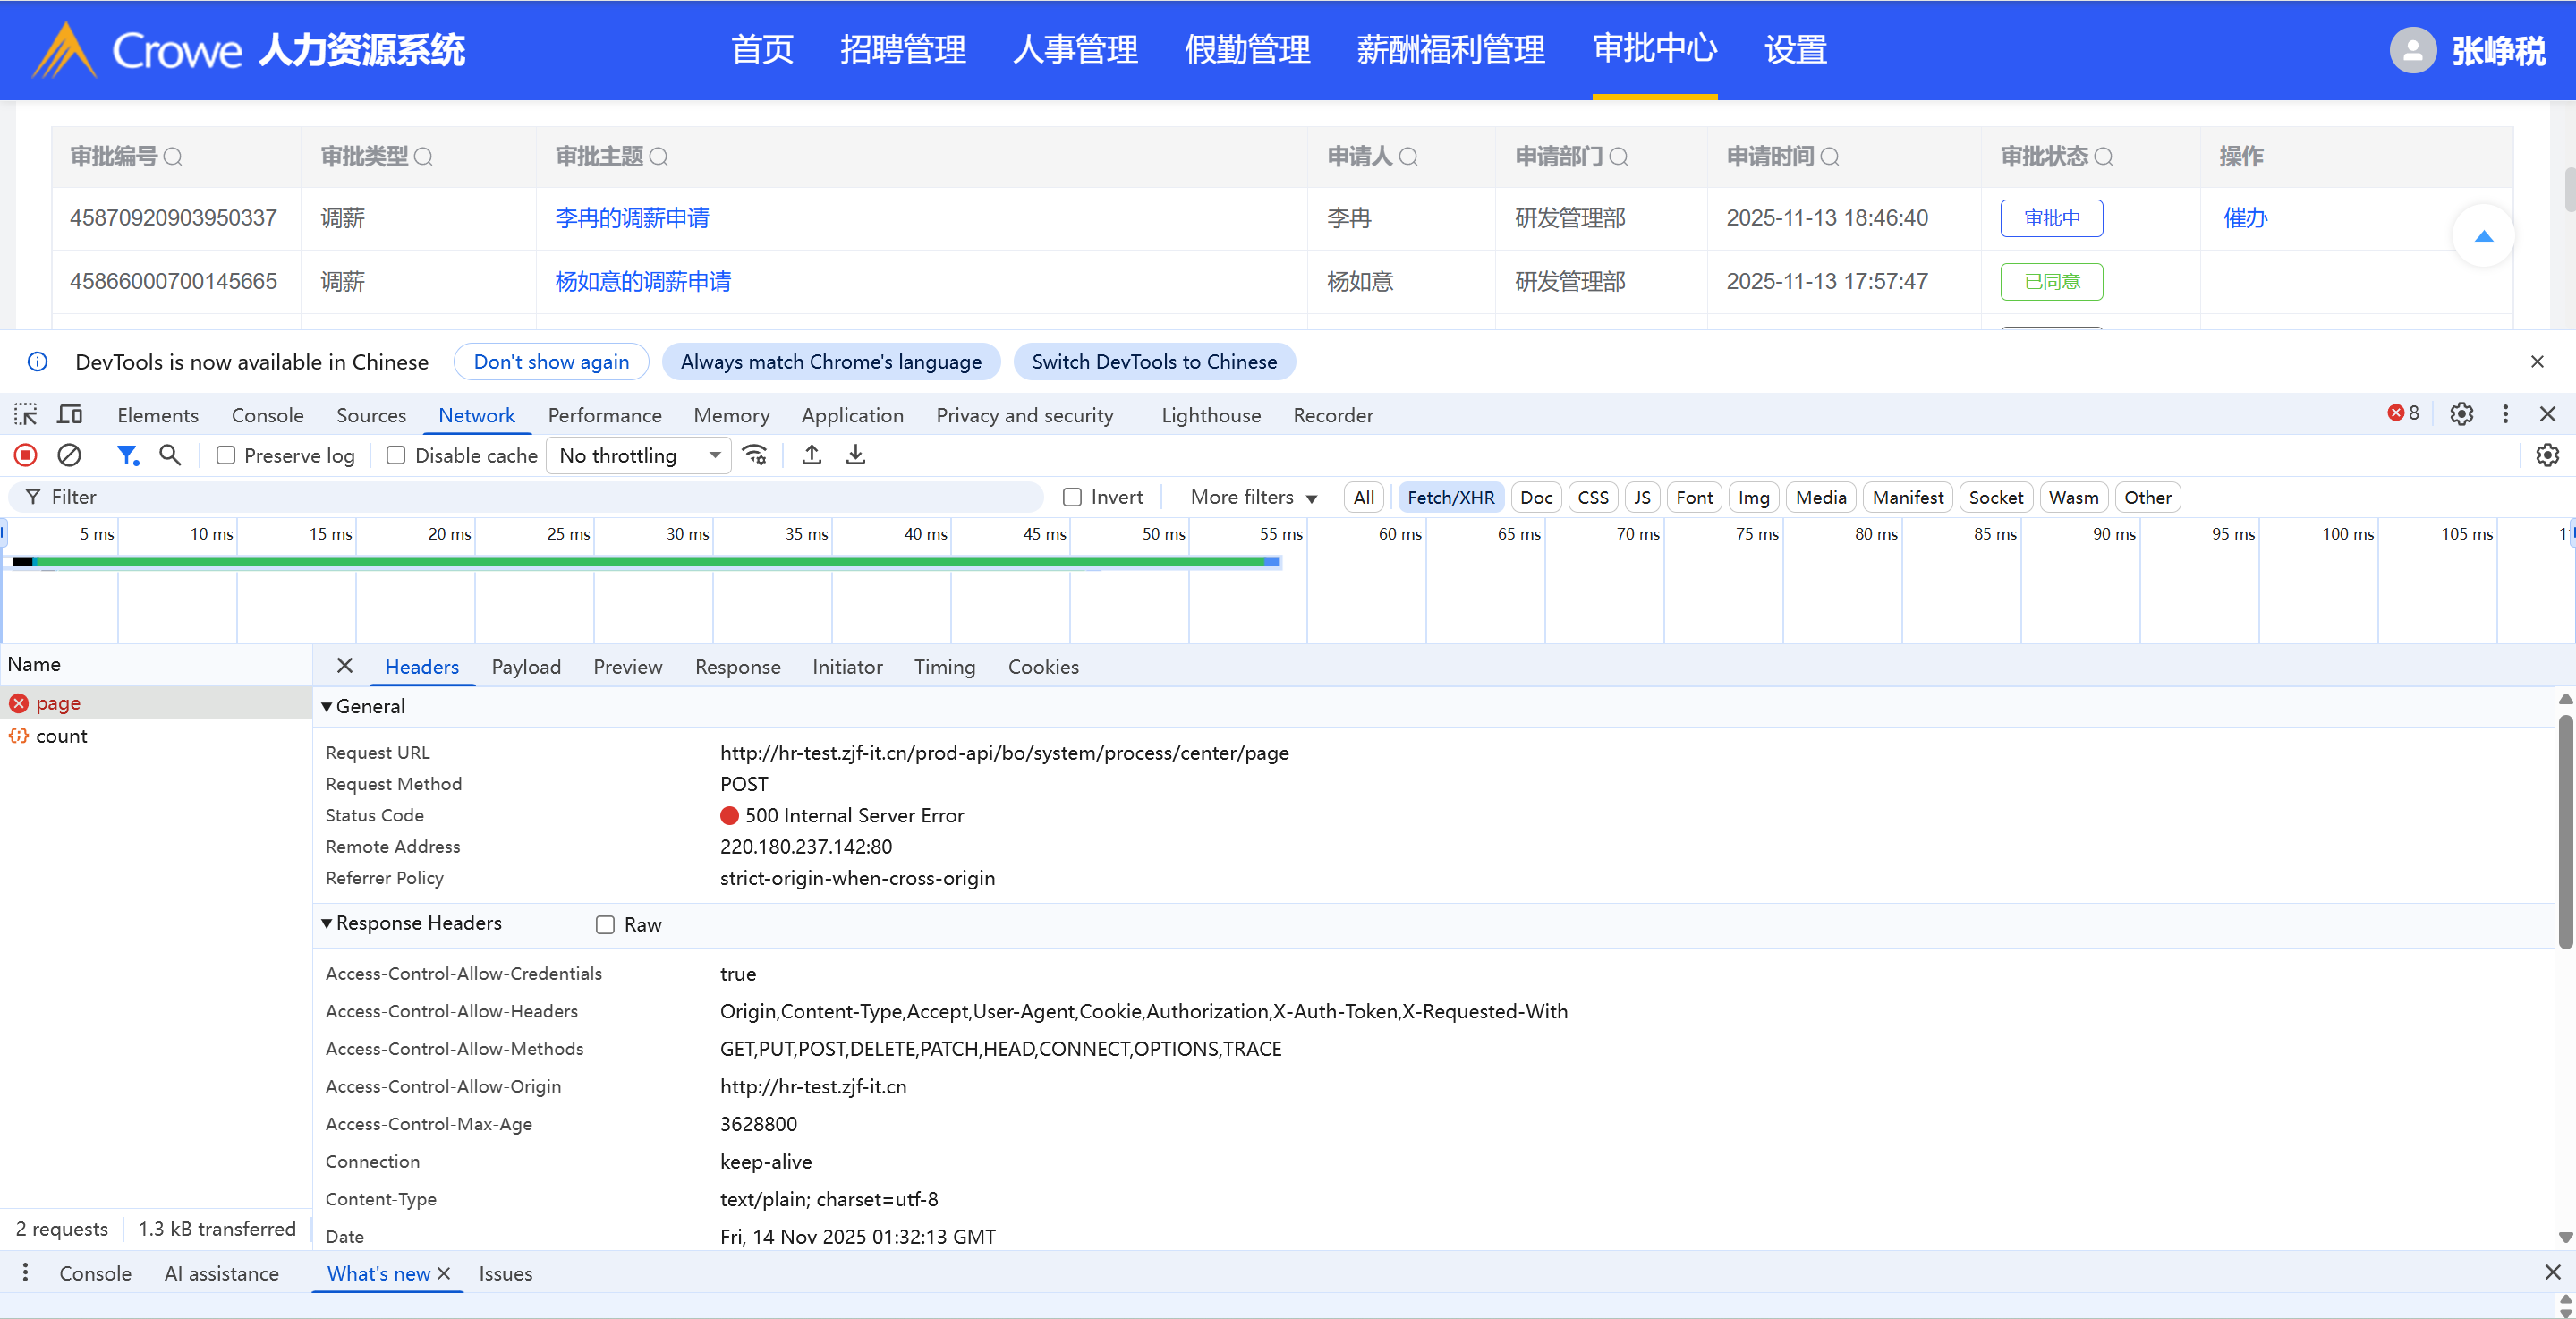The image size is (2576, 1319).
Task: Toggle the network filter funnel icon
Action: 127,456
